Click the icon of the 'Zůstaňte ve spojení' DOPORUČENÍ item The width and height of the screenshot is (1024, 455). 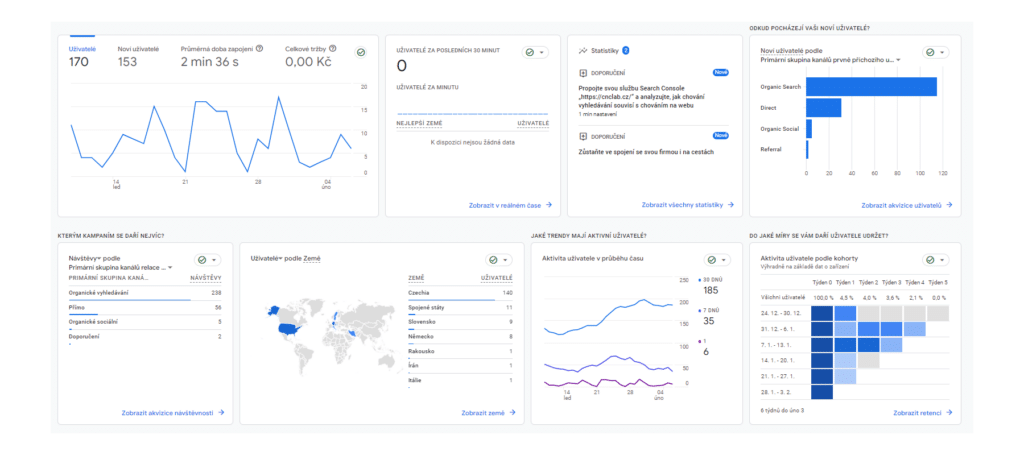point(583,136)
